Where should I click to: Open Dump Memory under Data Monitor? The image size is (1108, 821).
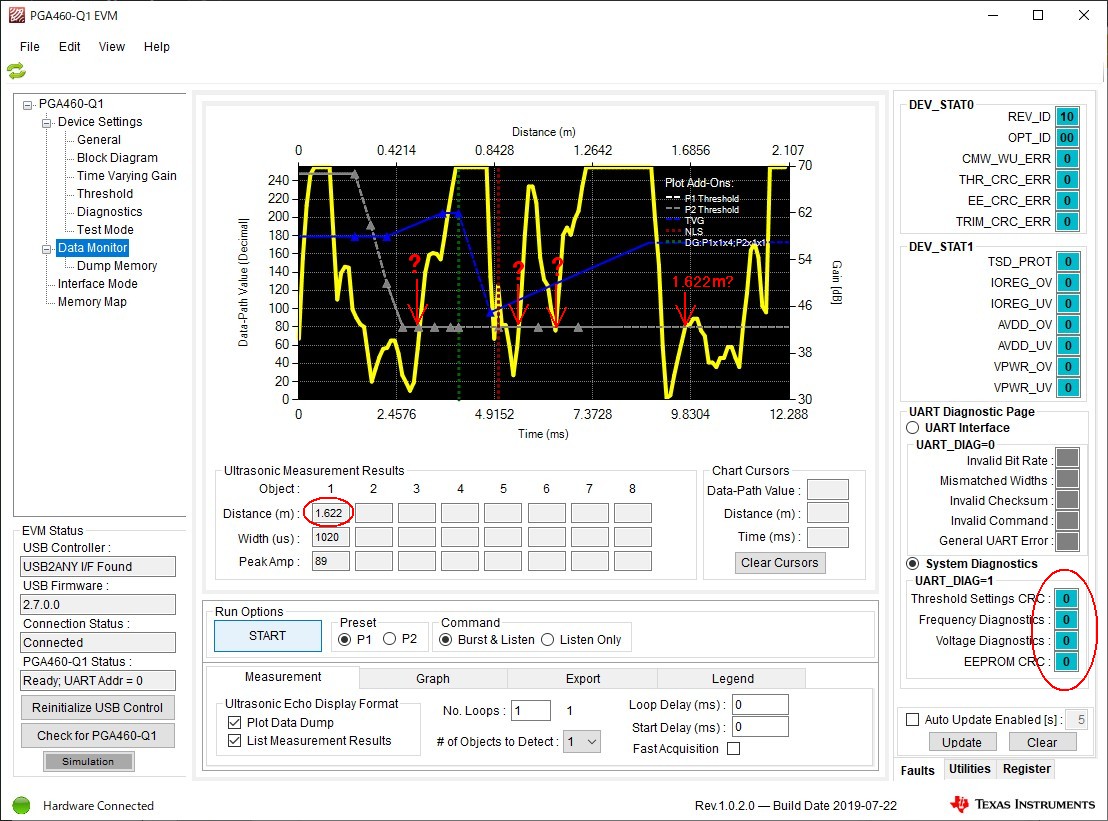(x=117, y=266)
